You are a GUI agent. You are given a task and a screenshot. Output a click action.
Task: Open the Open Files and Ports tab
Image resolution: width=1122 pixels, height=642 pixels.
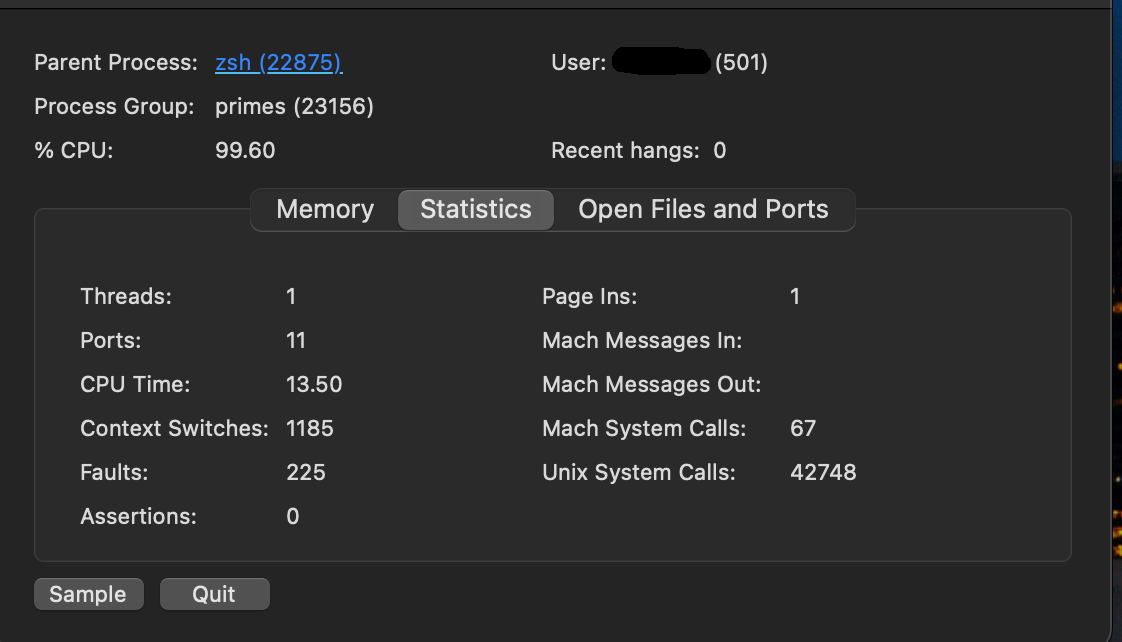(703, 210)
